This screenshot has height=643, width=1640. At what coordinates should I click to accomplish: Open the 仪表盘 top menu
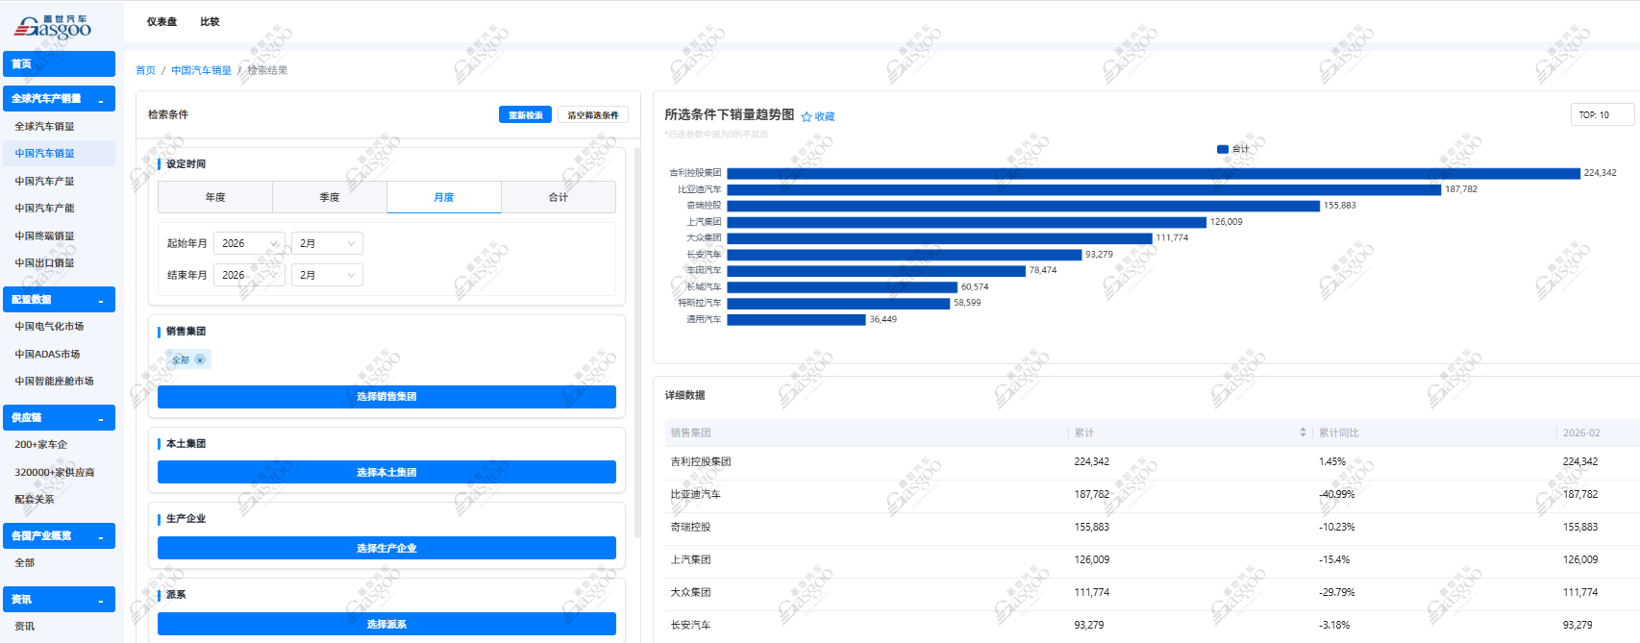[161, 22]
